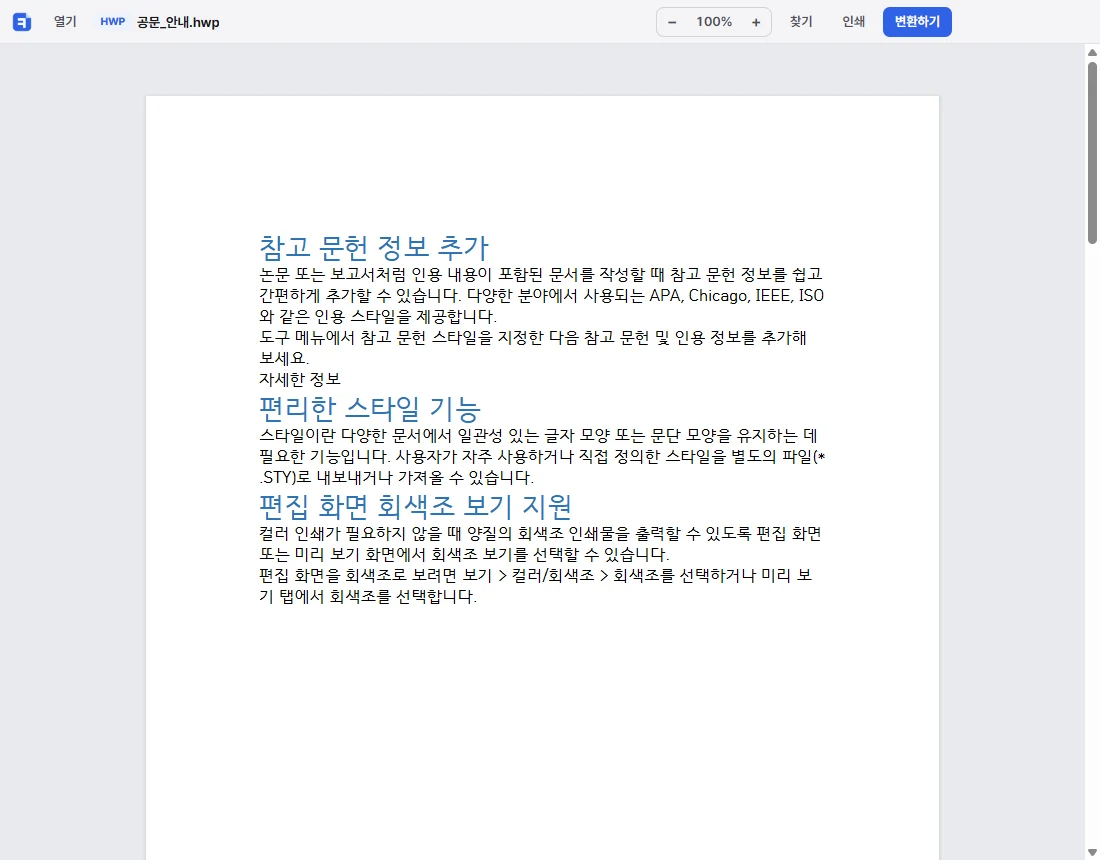Click the line 기 탭에서 회색조를 선택합니다
The width and height of the screenshot is (1100, 860).
point(368,597)
